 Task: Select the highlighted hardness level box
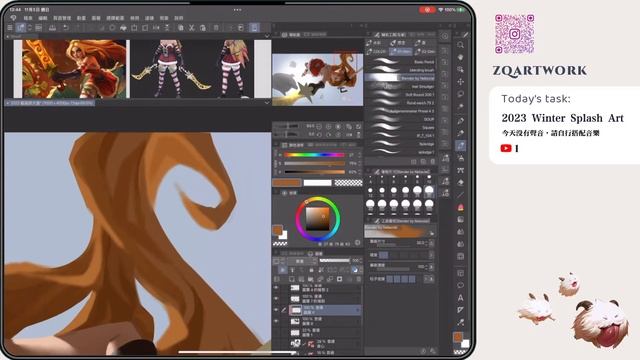click(x=384, y=255)
